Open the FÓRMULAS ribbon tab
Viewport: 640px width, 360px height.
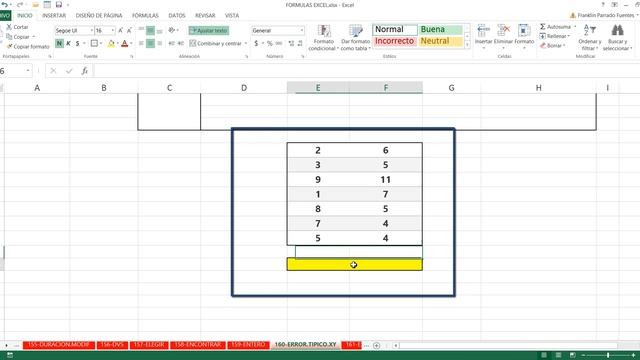[145, 16]
